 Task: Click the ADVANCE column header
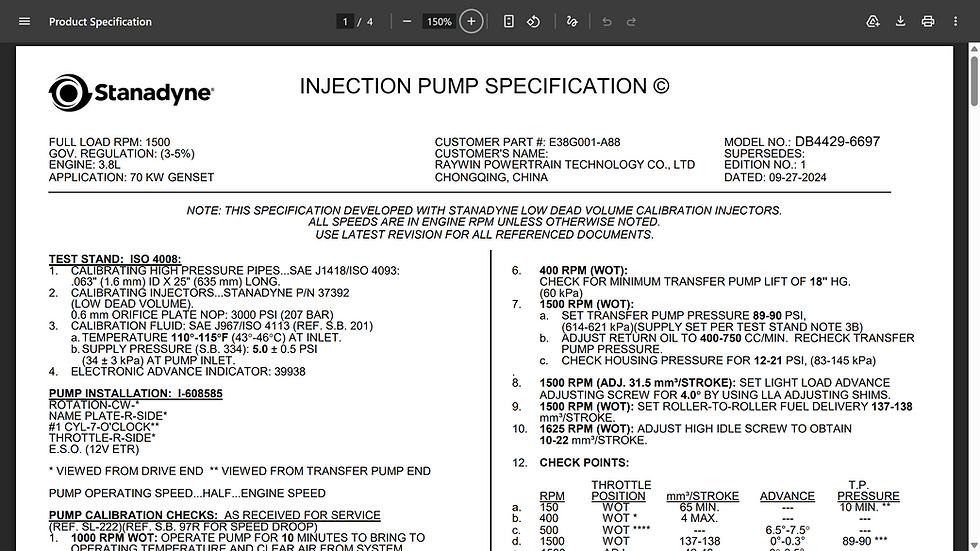[787, 496]
